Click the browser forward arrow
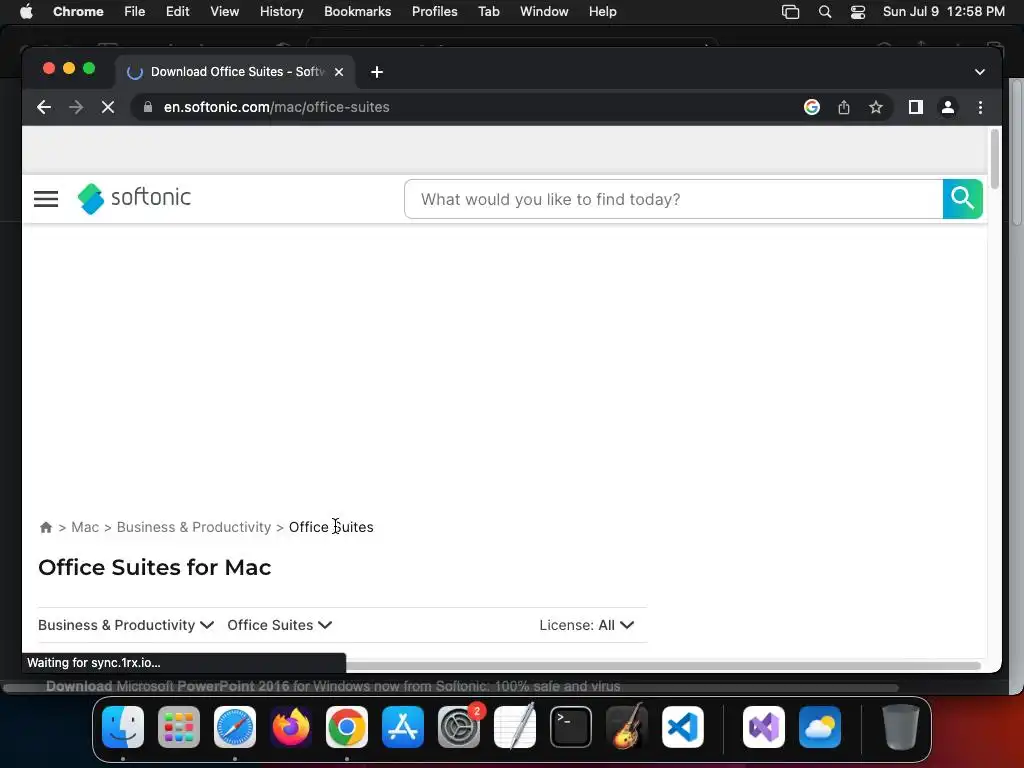Image resolution: width=1024 pixels, height=768 pixels. click(76, 107)
